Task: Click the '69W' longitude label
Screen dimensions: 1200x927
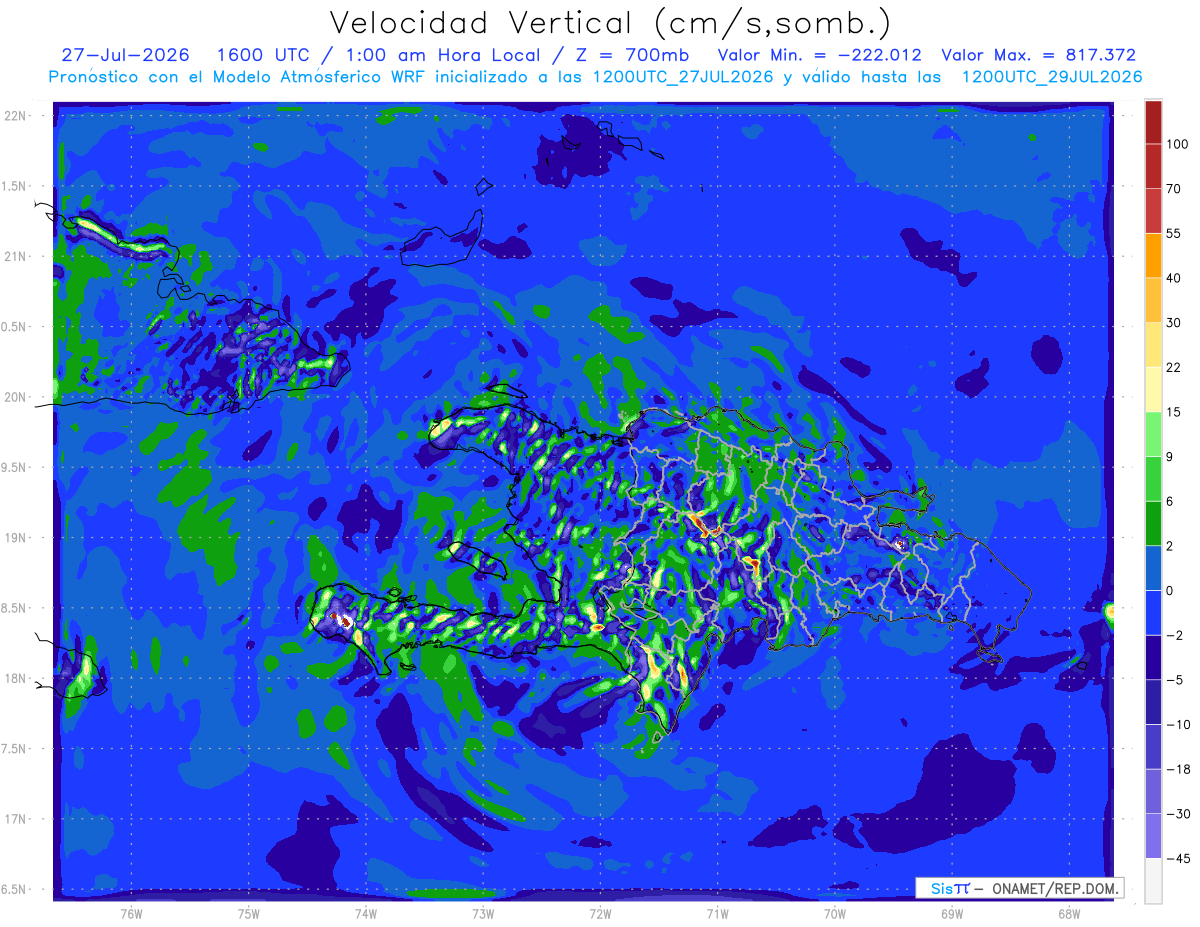Action: [x=952, y=913]
